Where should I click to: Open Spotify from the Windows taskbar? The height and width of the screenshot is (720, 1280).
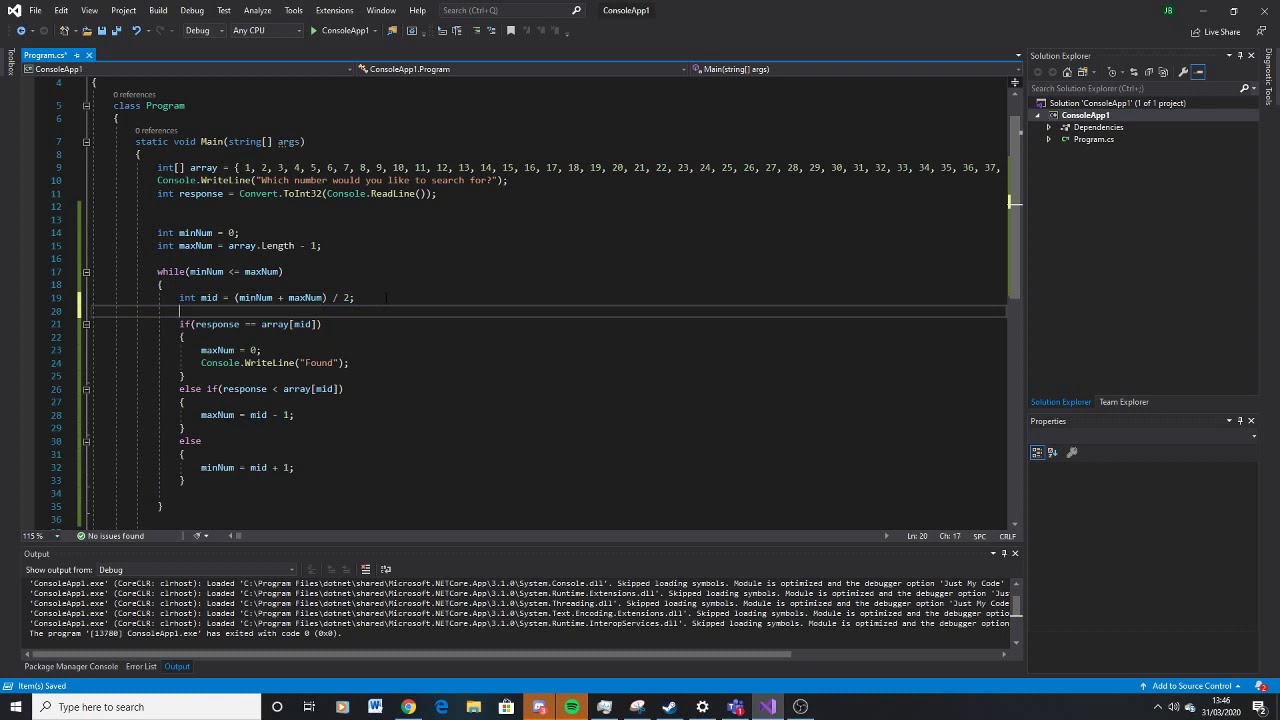(x=572, y=707)
